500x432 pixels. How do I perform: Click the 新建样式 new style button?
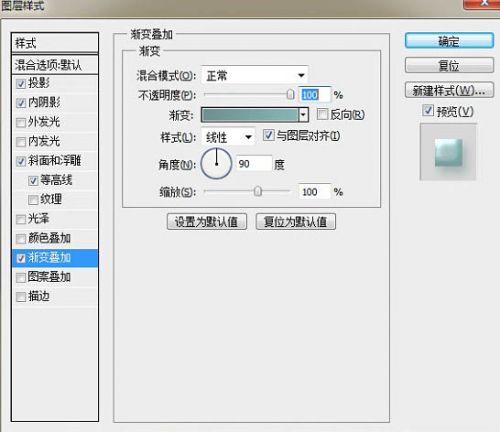click(x=449, y=90)
